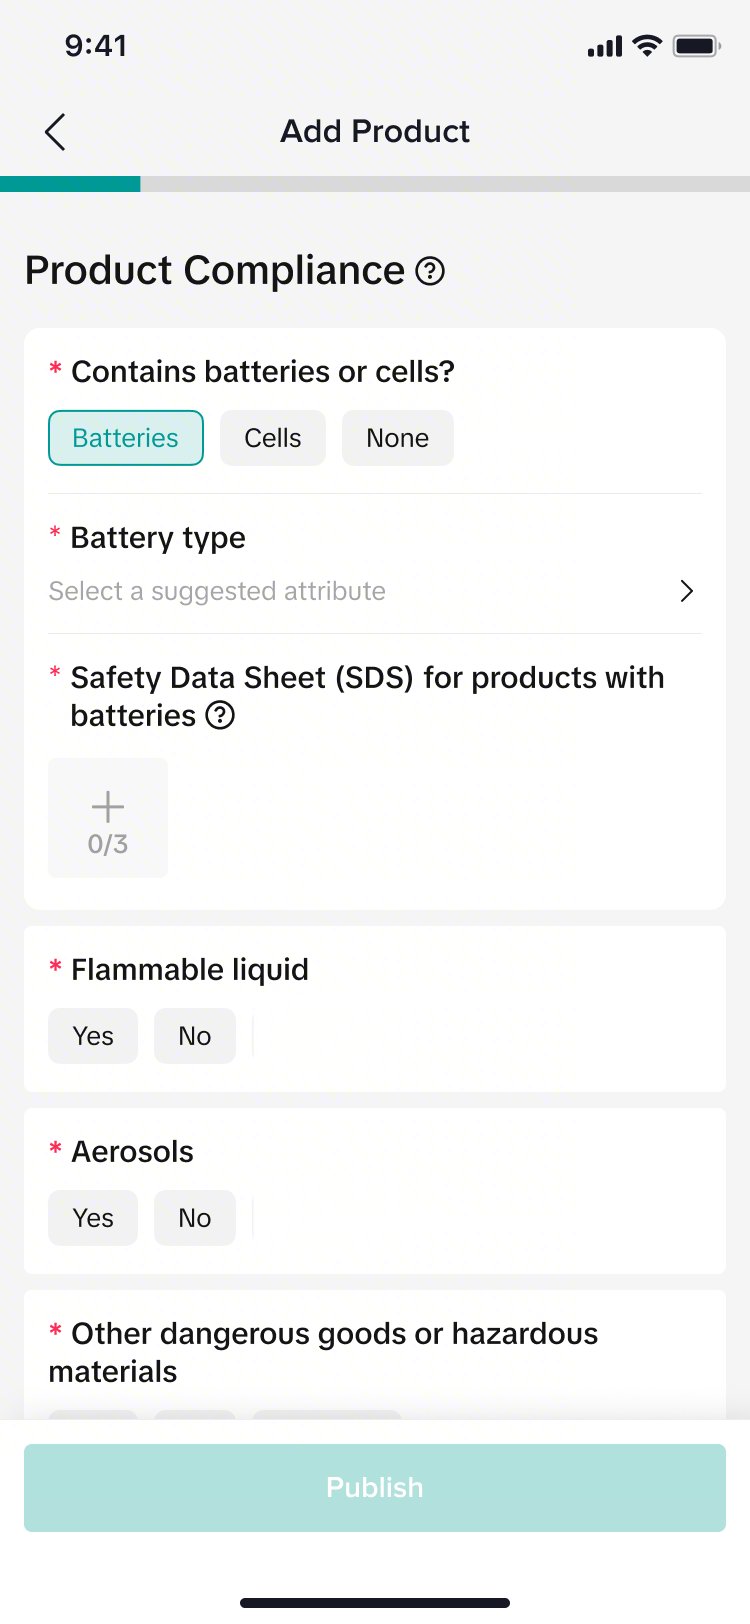This screenshot has height=1624, width=750.
Task: Expand Battery type chevron arrow
Action: click(x=686, y=591)
